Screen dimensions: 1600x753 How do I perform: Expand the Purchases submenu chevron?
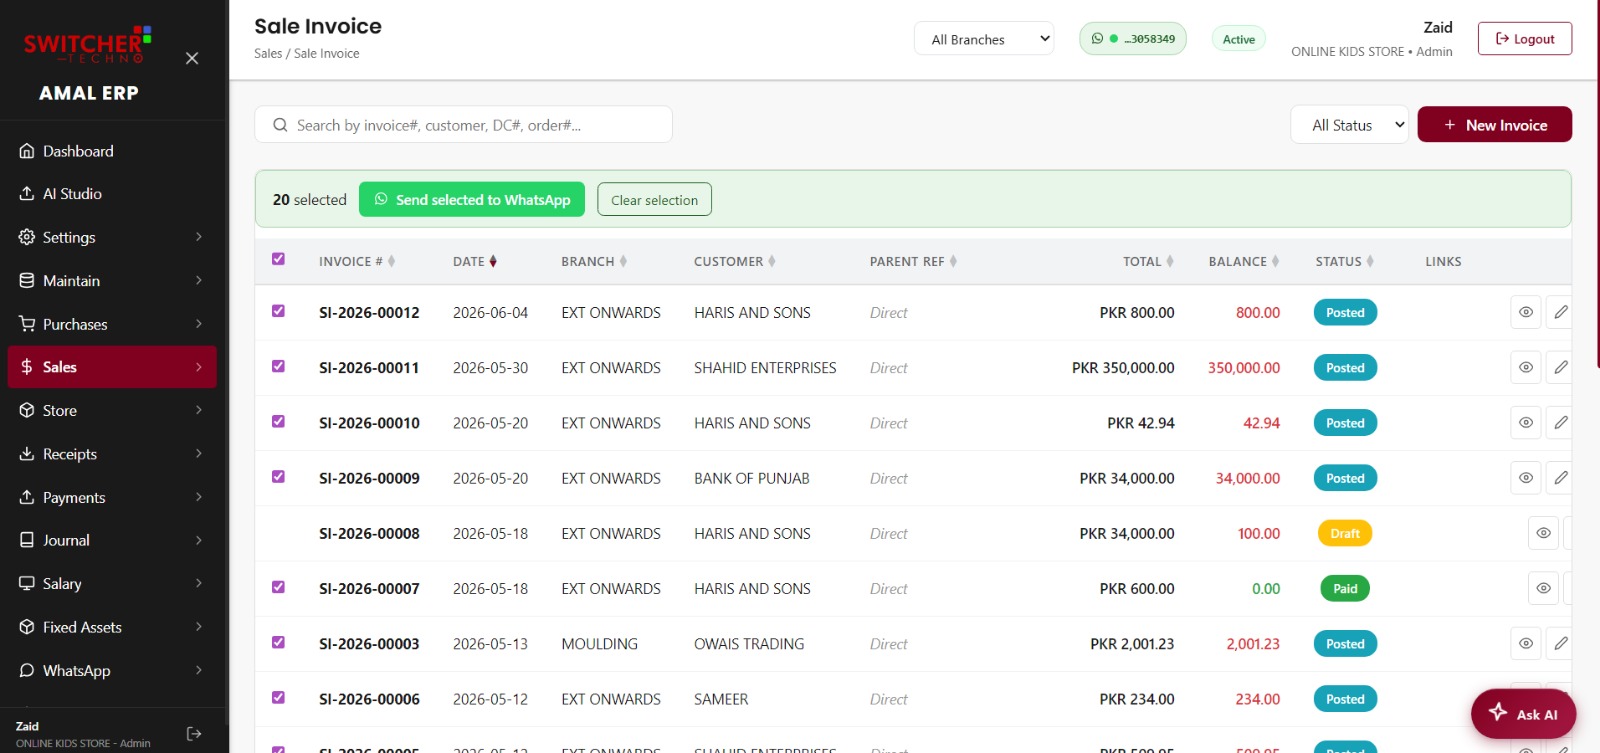[199, 324]
